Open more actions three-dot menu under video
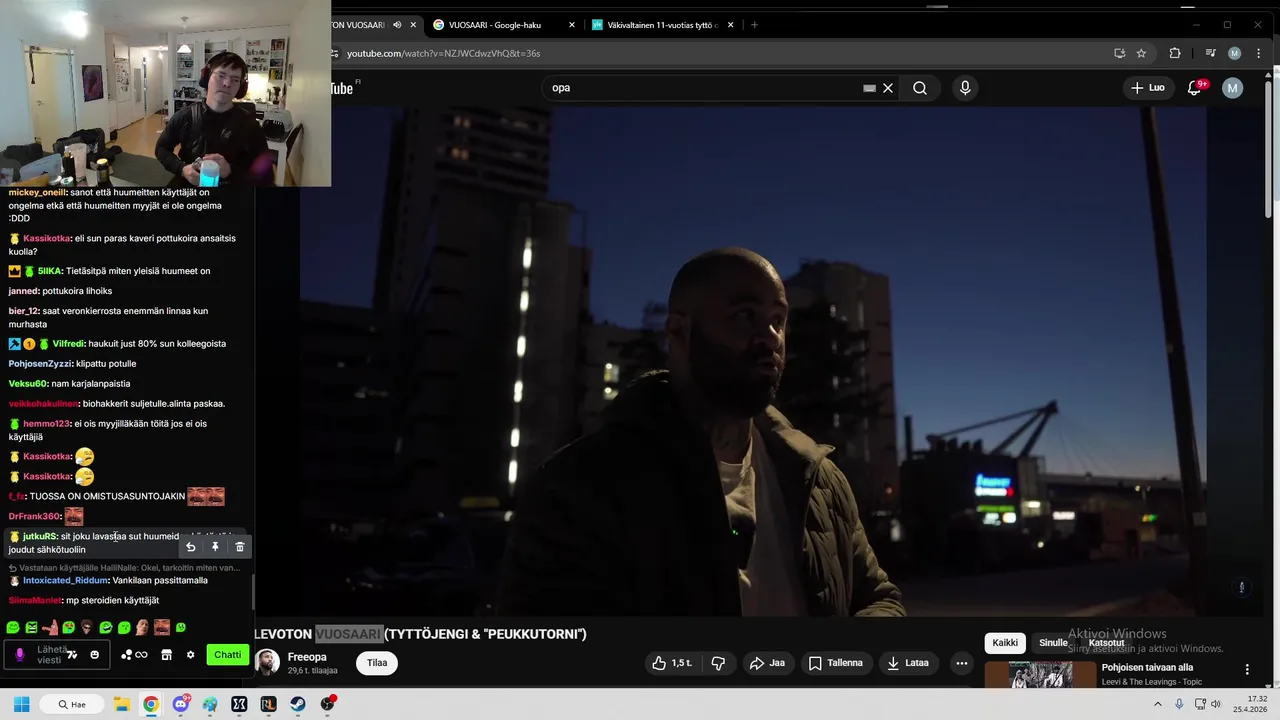 962,663
